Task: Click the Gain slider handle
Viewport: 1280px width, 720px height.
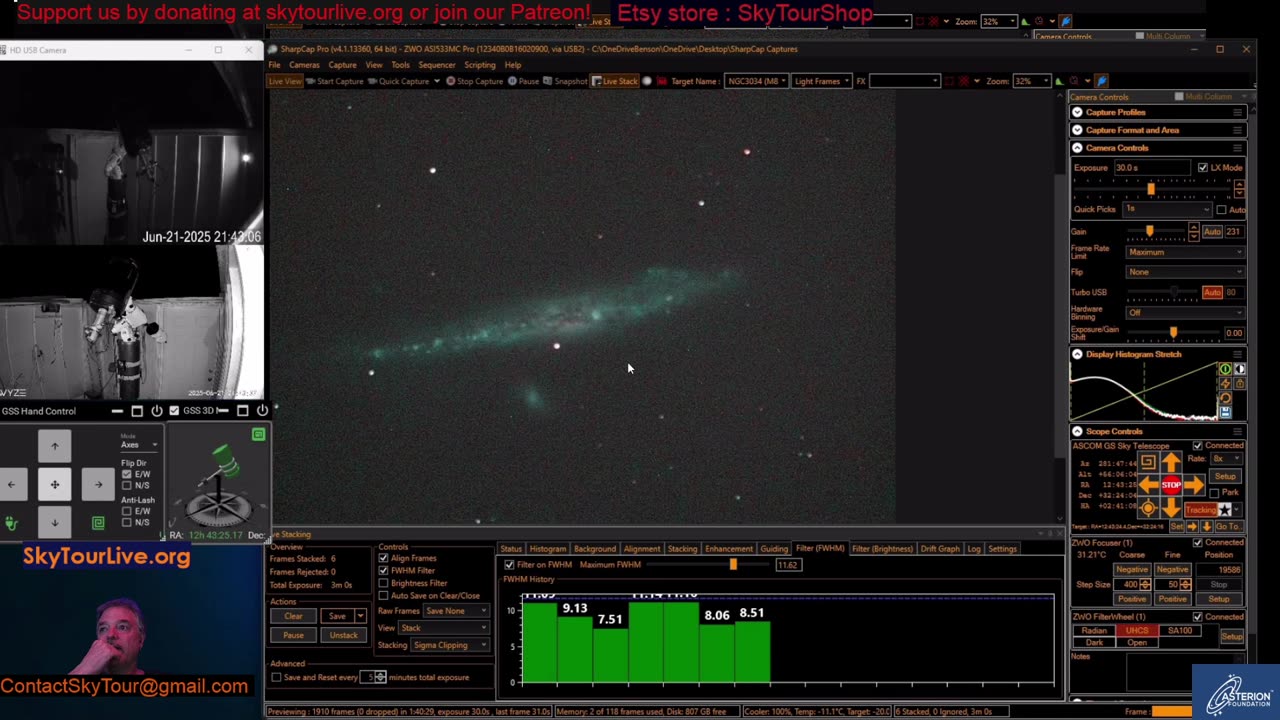Action: tap(1149, 231)
